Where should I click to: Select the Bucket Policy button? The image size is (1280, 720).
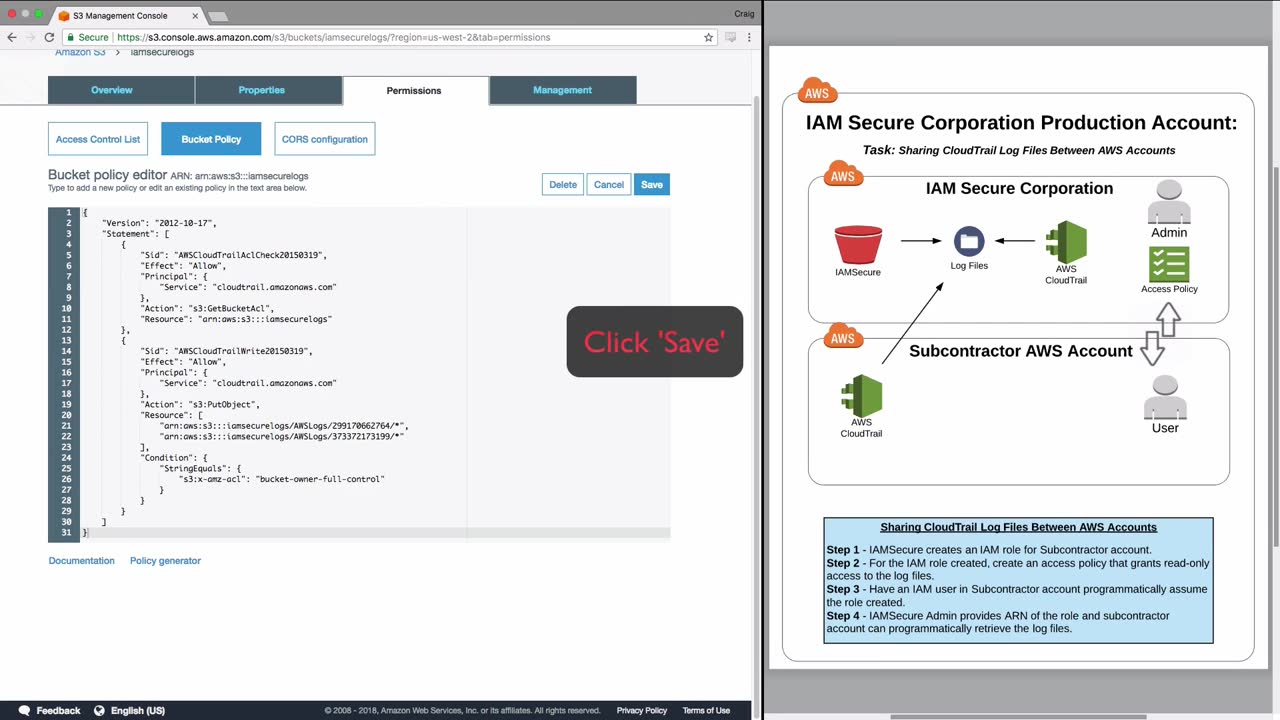coord(211,139)
